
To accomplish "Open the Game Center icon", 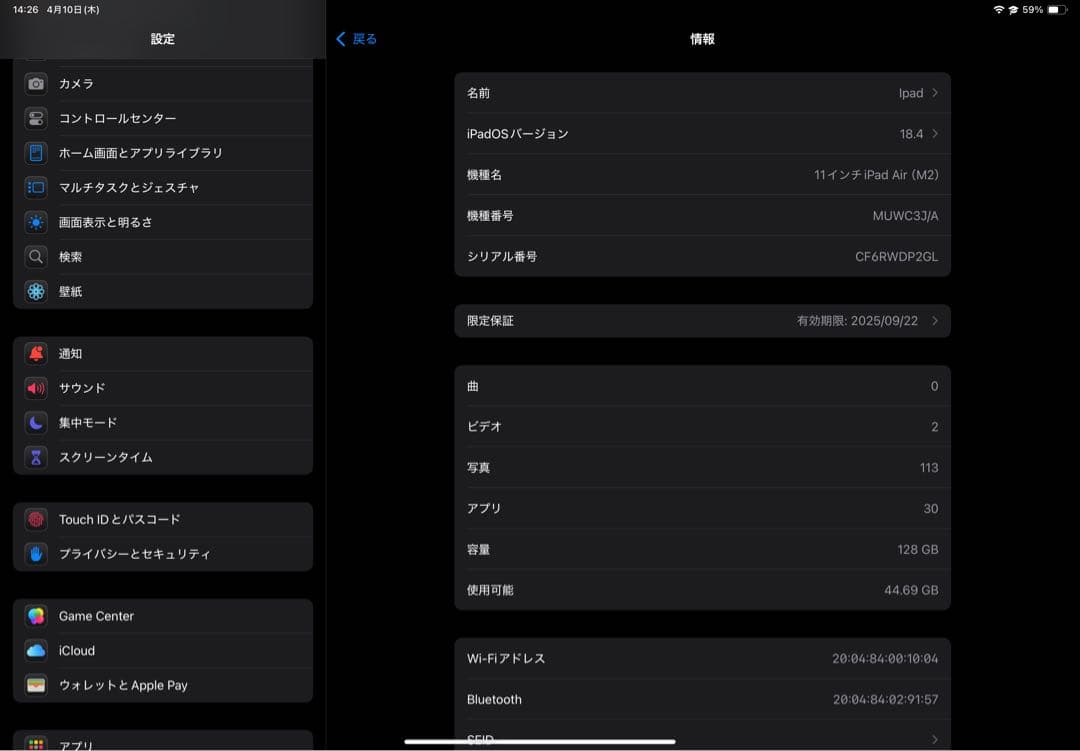I will (x=36, y=616).
